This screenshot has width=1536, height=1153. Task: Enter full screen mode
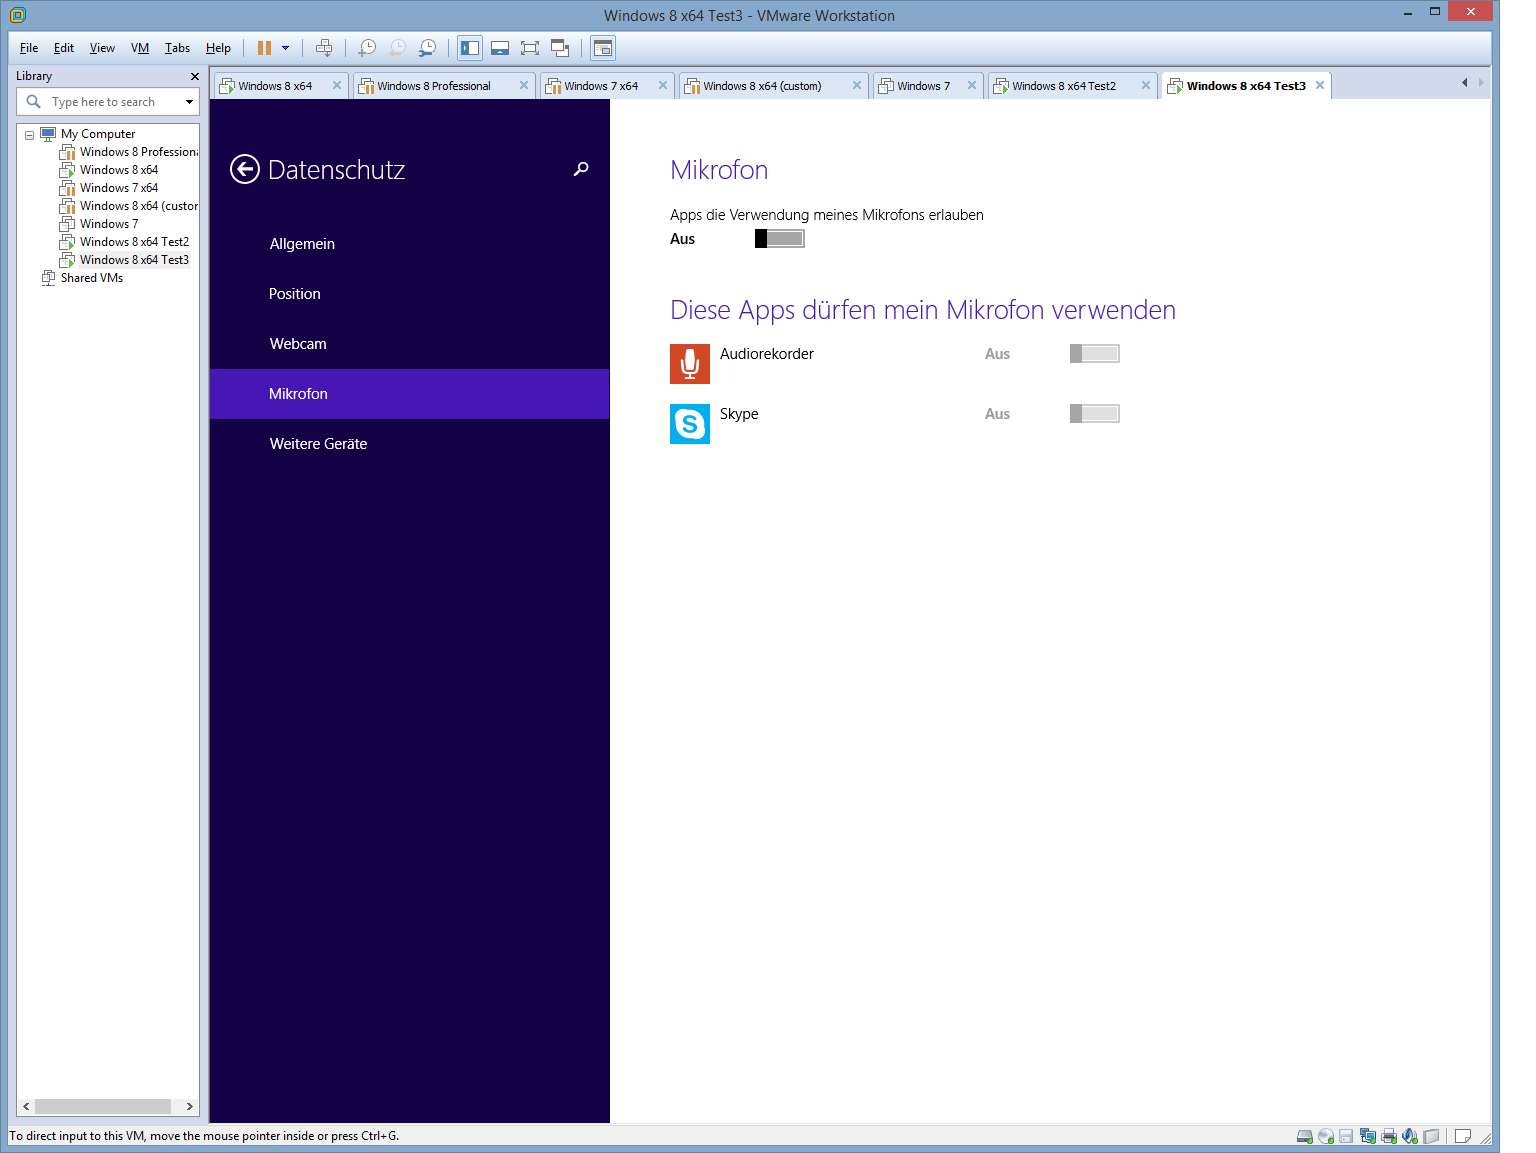[530, 48]
